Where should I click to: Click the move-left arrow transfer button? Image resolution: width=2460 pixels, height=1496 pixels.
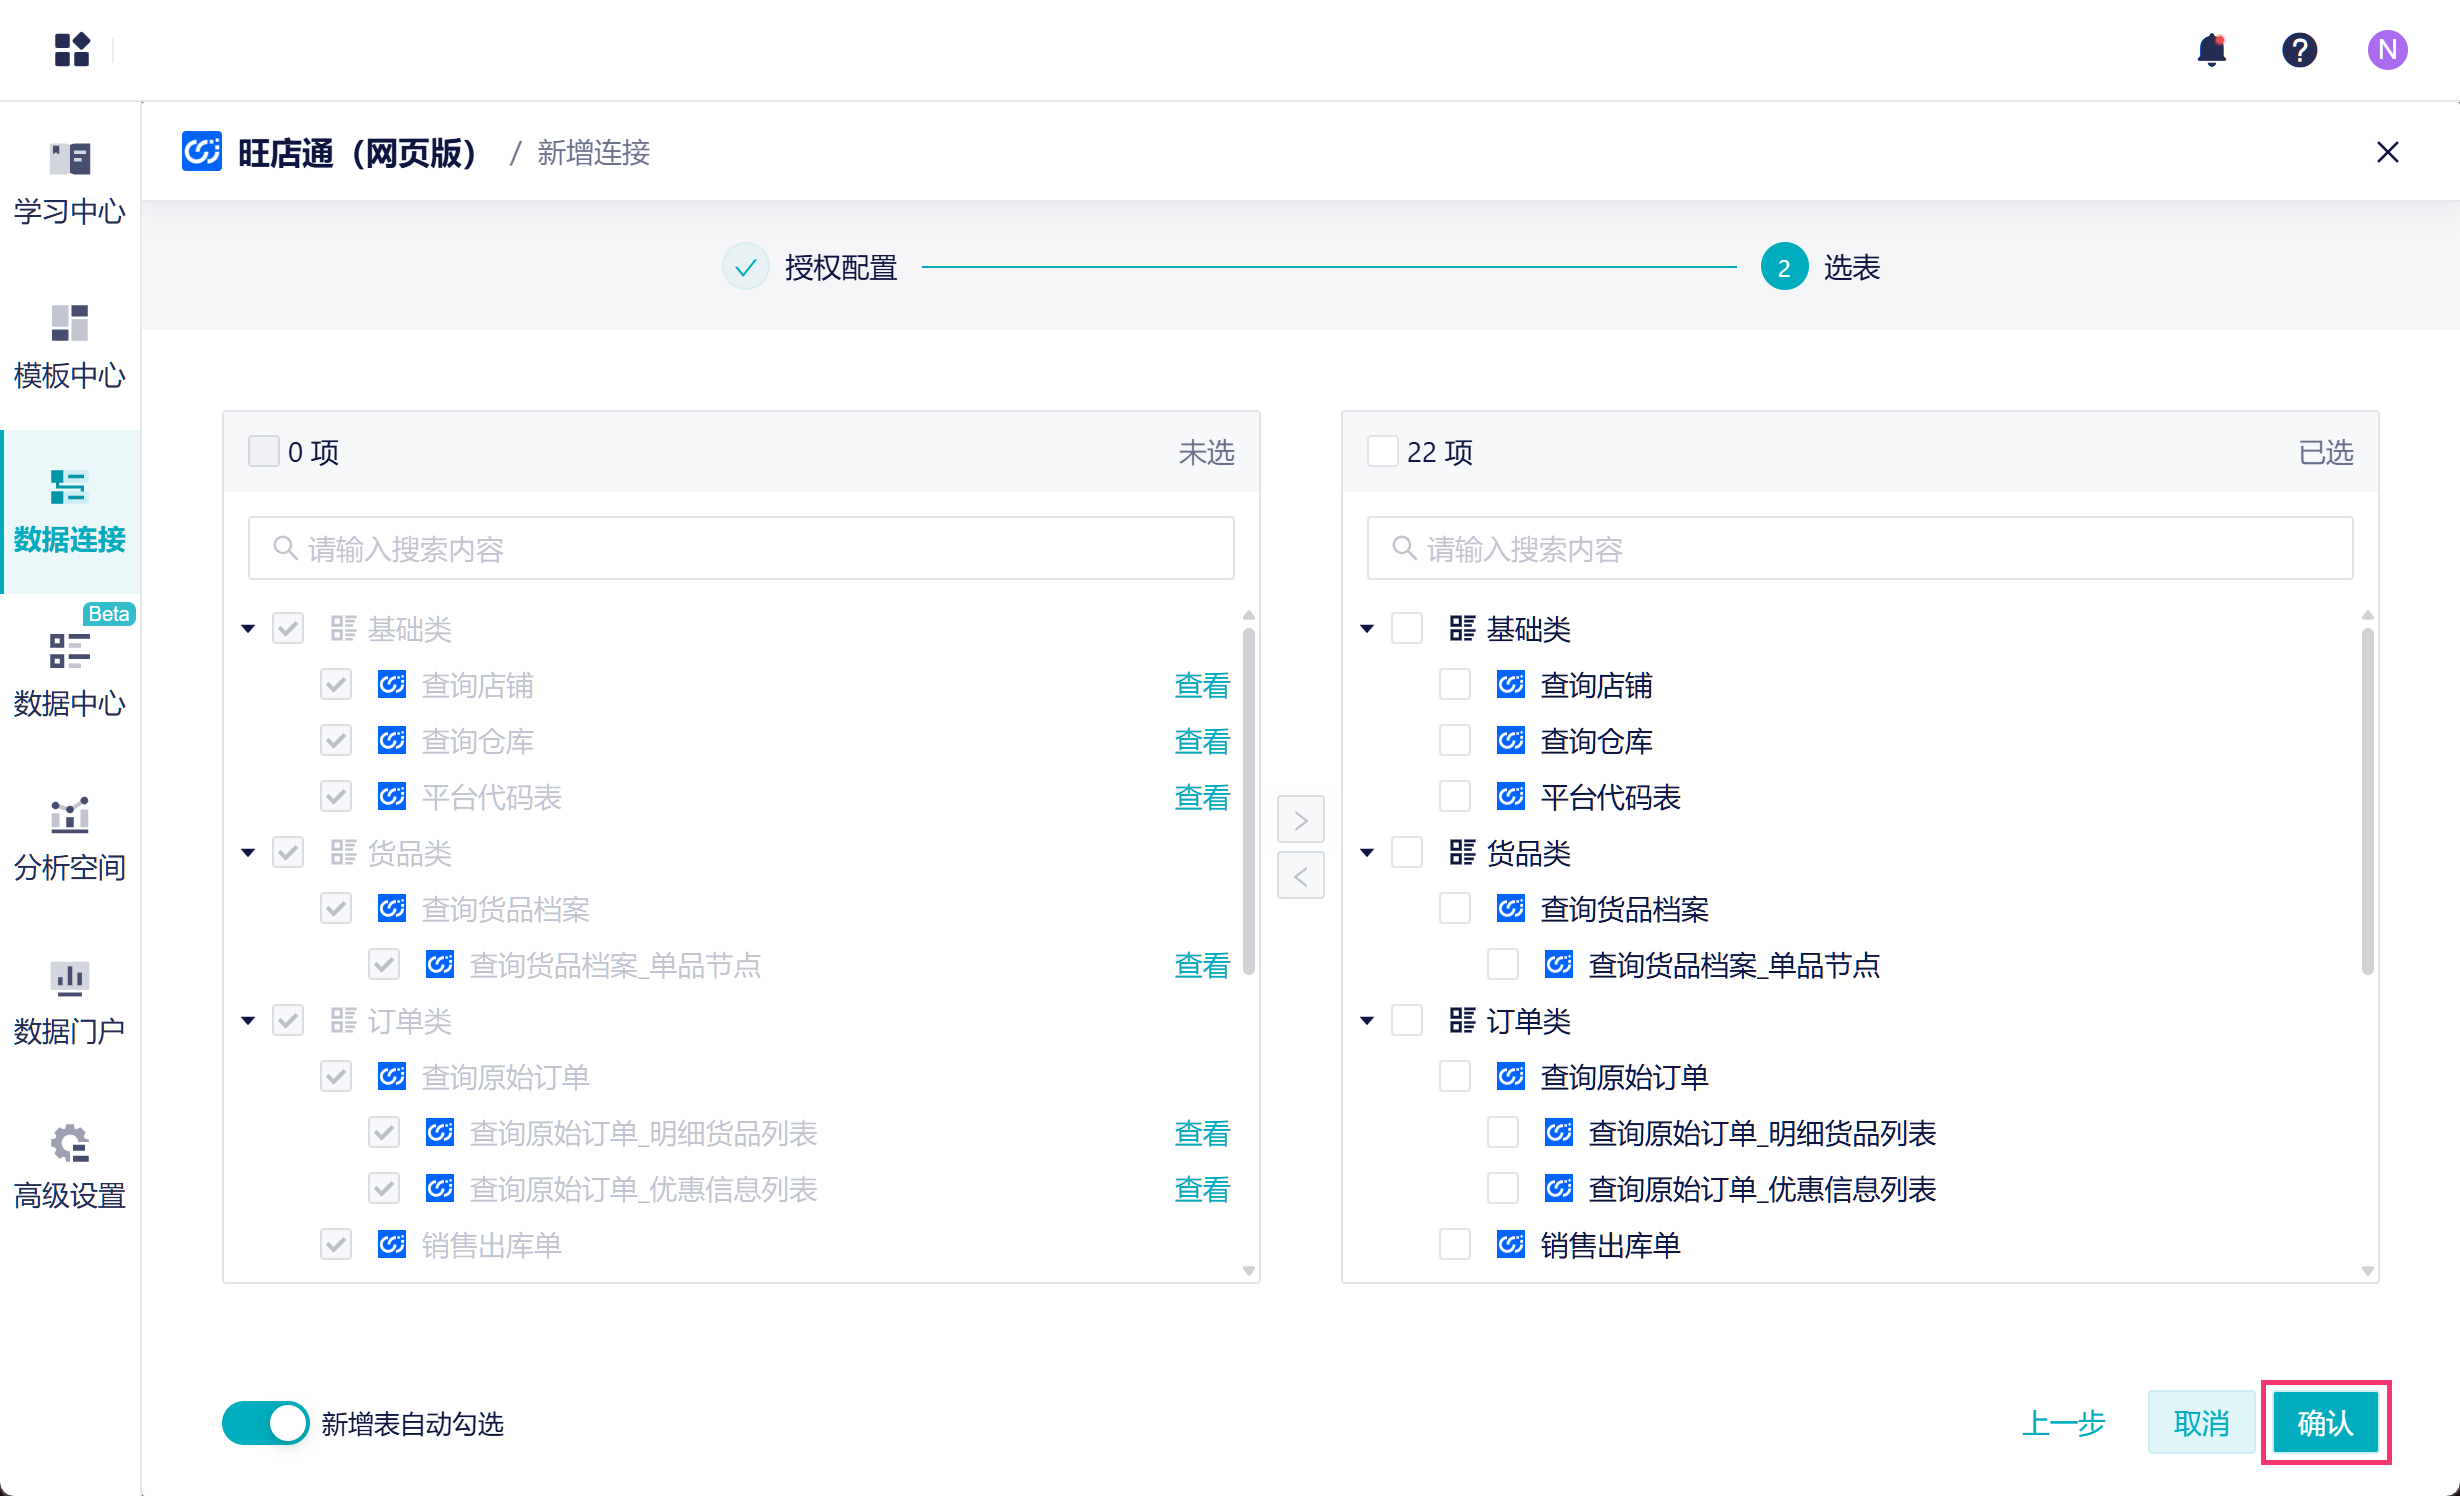[x=1300, y=876]
